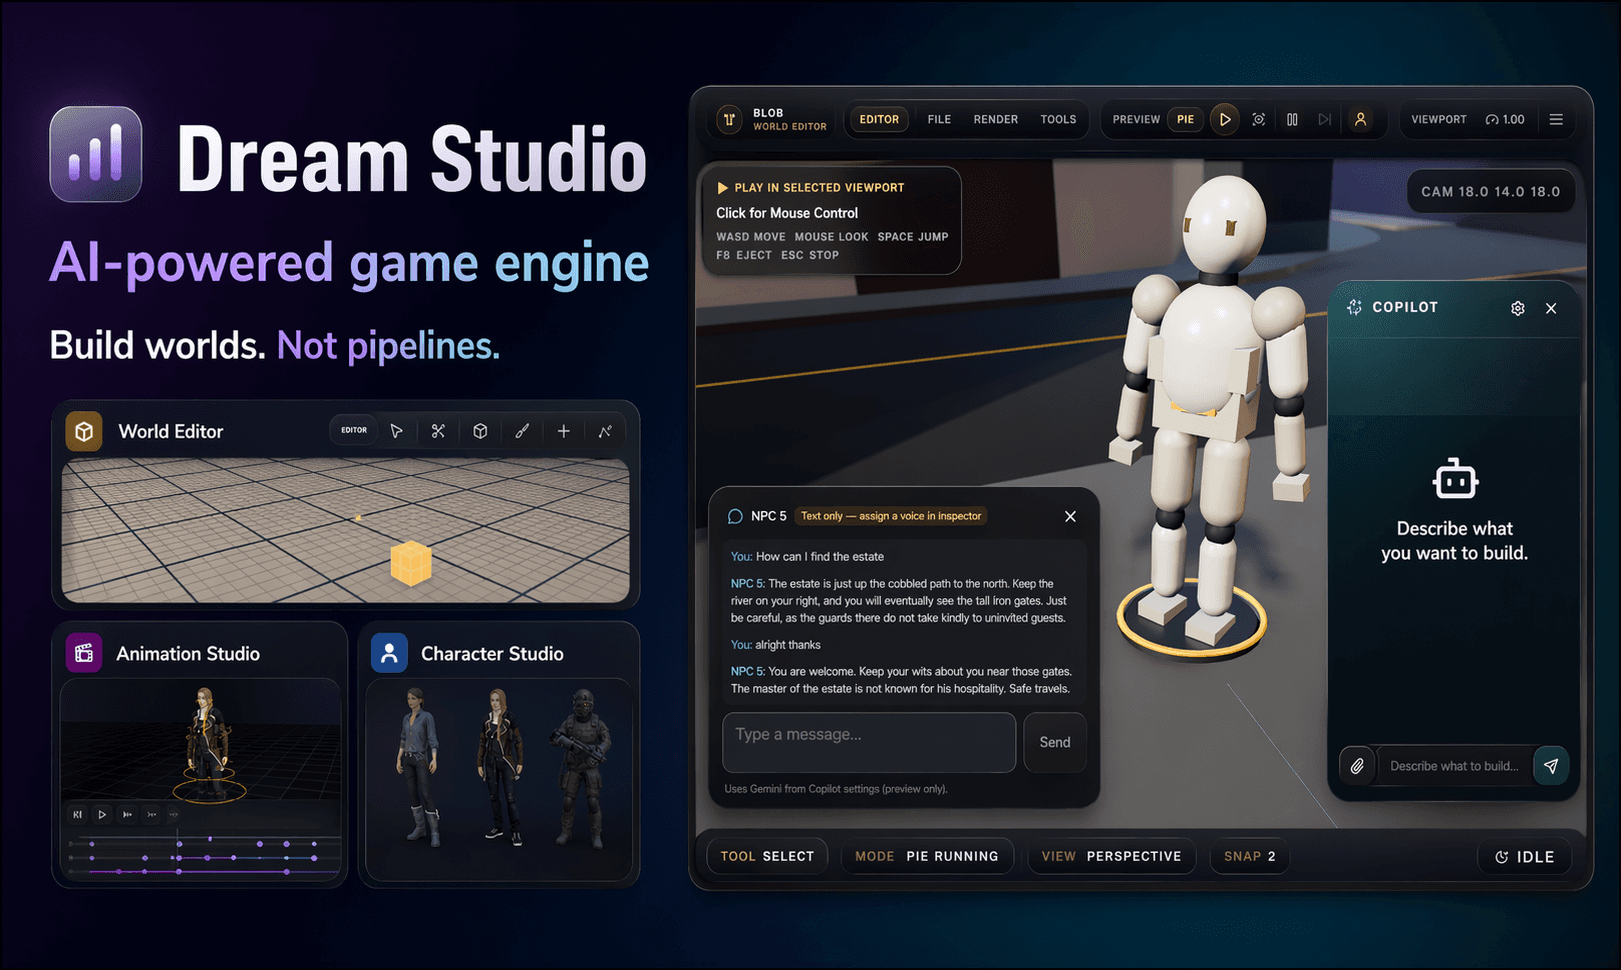Open the hamburger menu in the top bar
Viewport: 1621px width, 970px height.
(x=1556, y=120)
